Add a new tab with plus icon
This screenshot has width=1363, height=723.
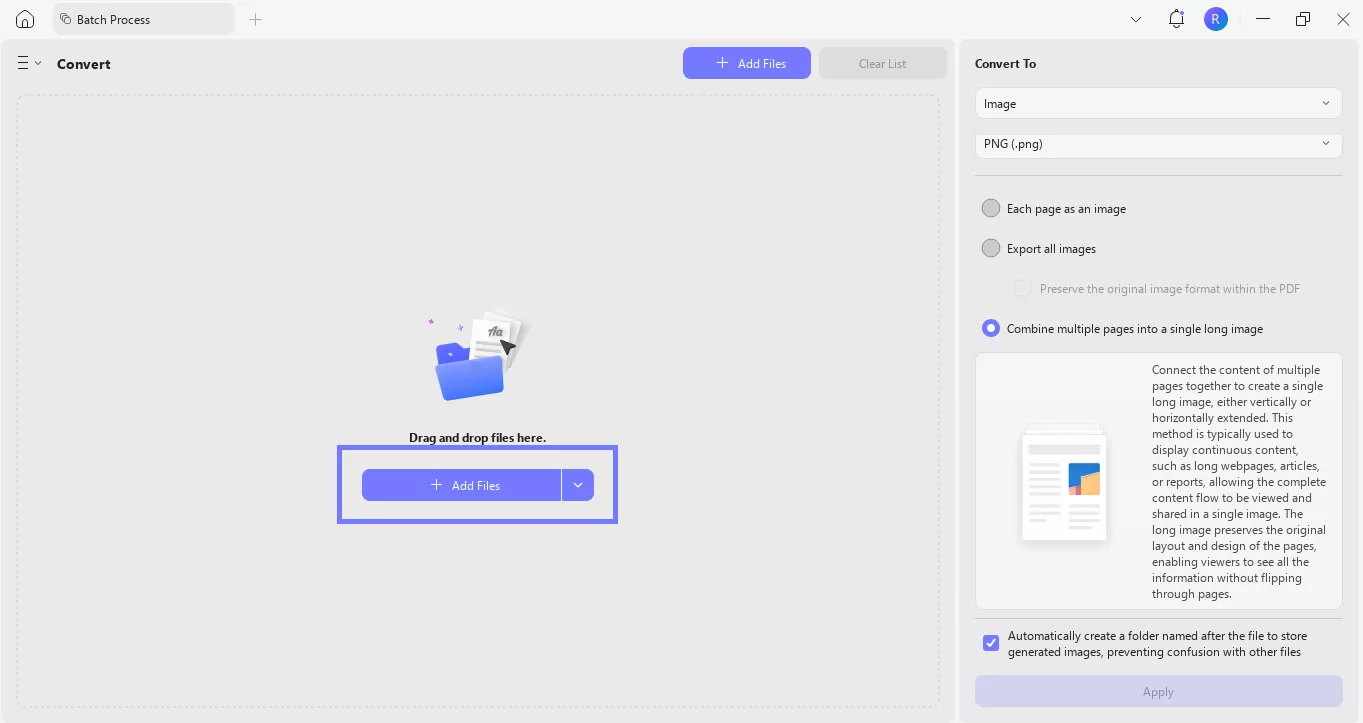(x=256, y=19)
